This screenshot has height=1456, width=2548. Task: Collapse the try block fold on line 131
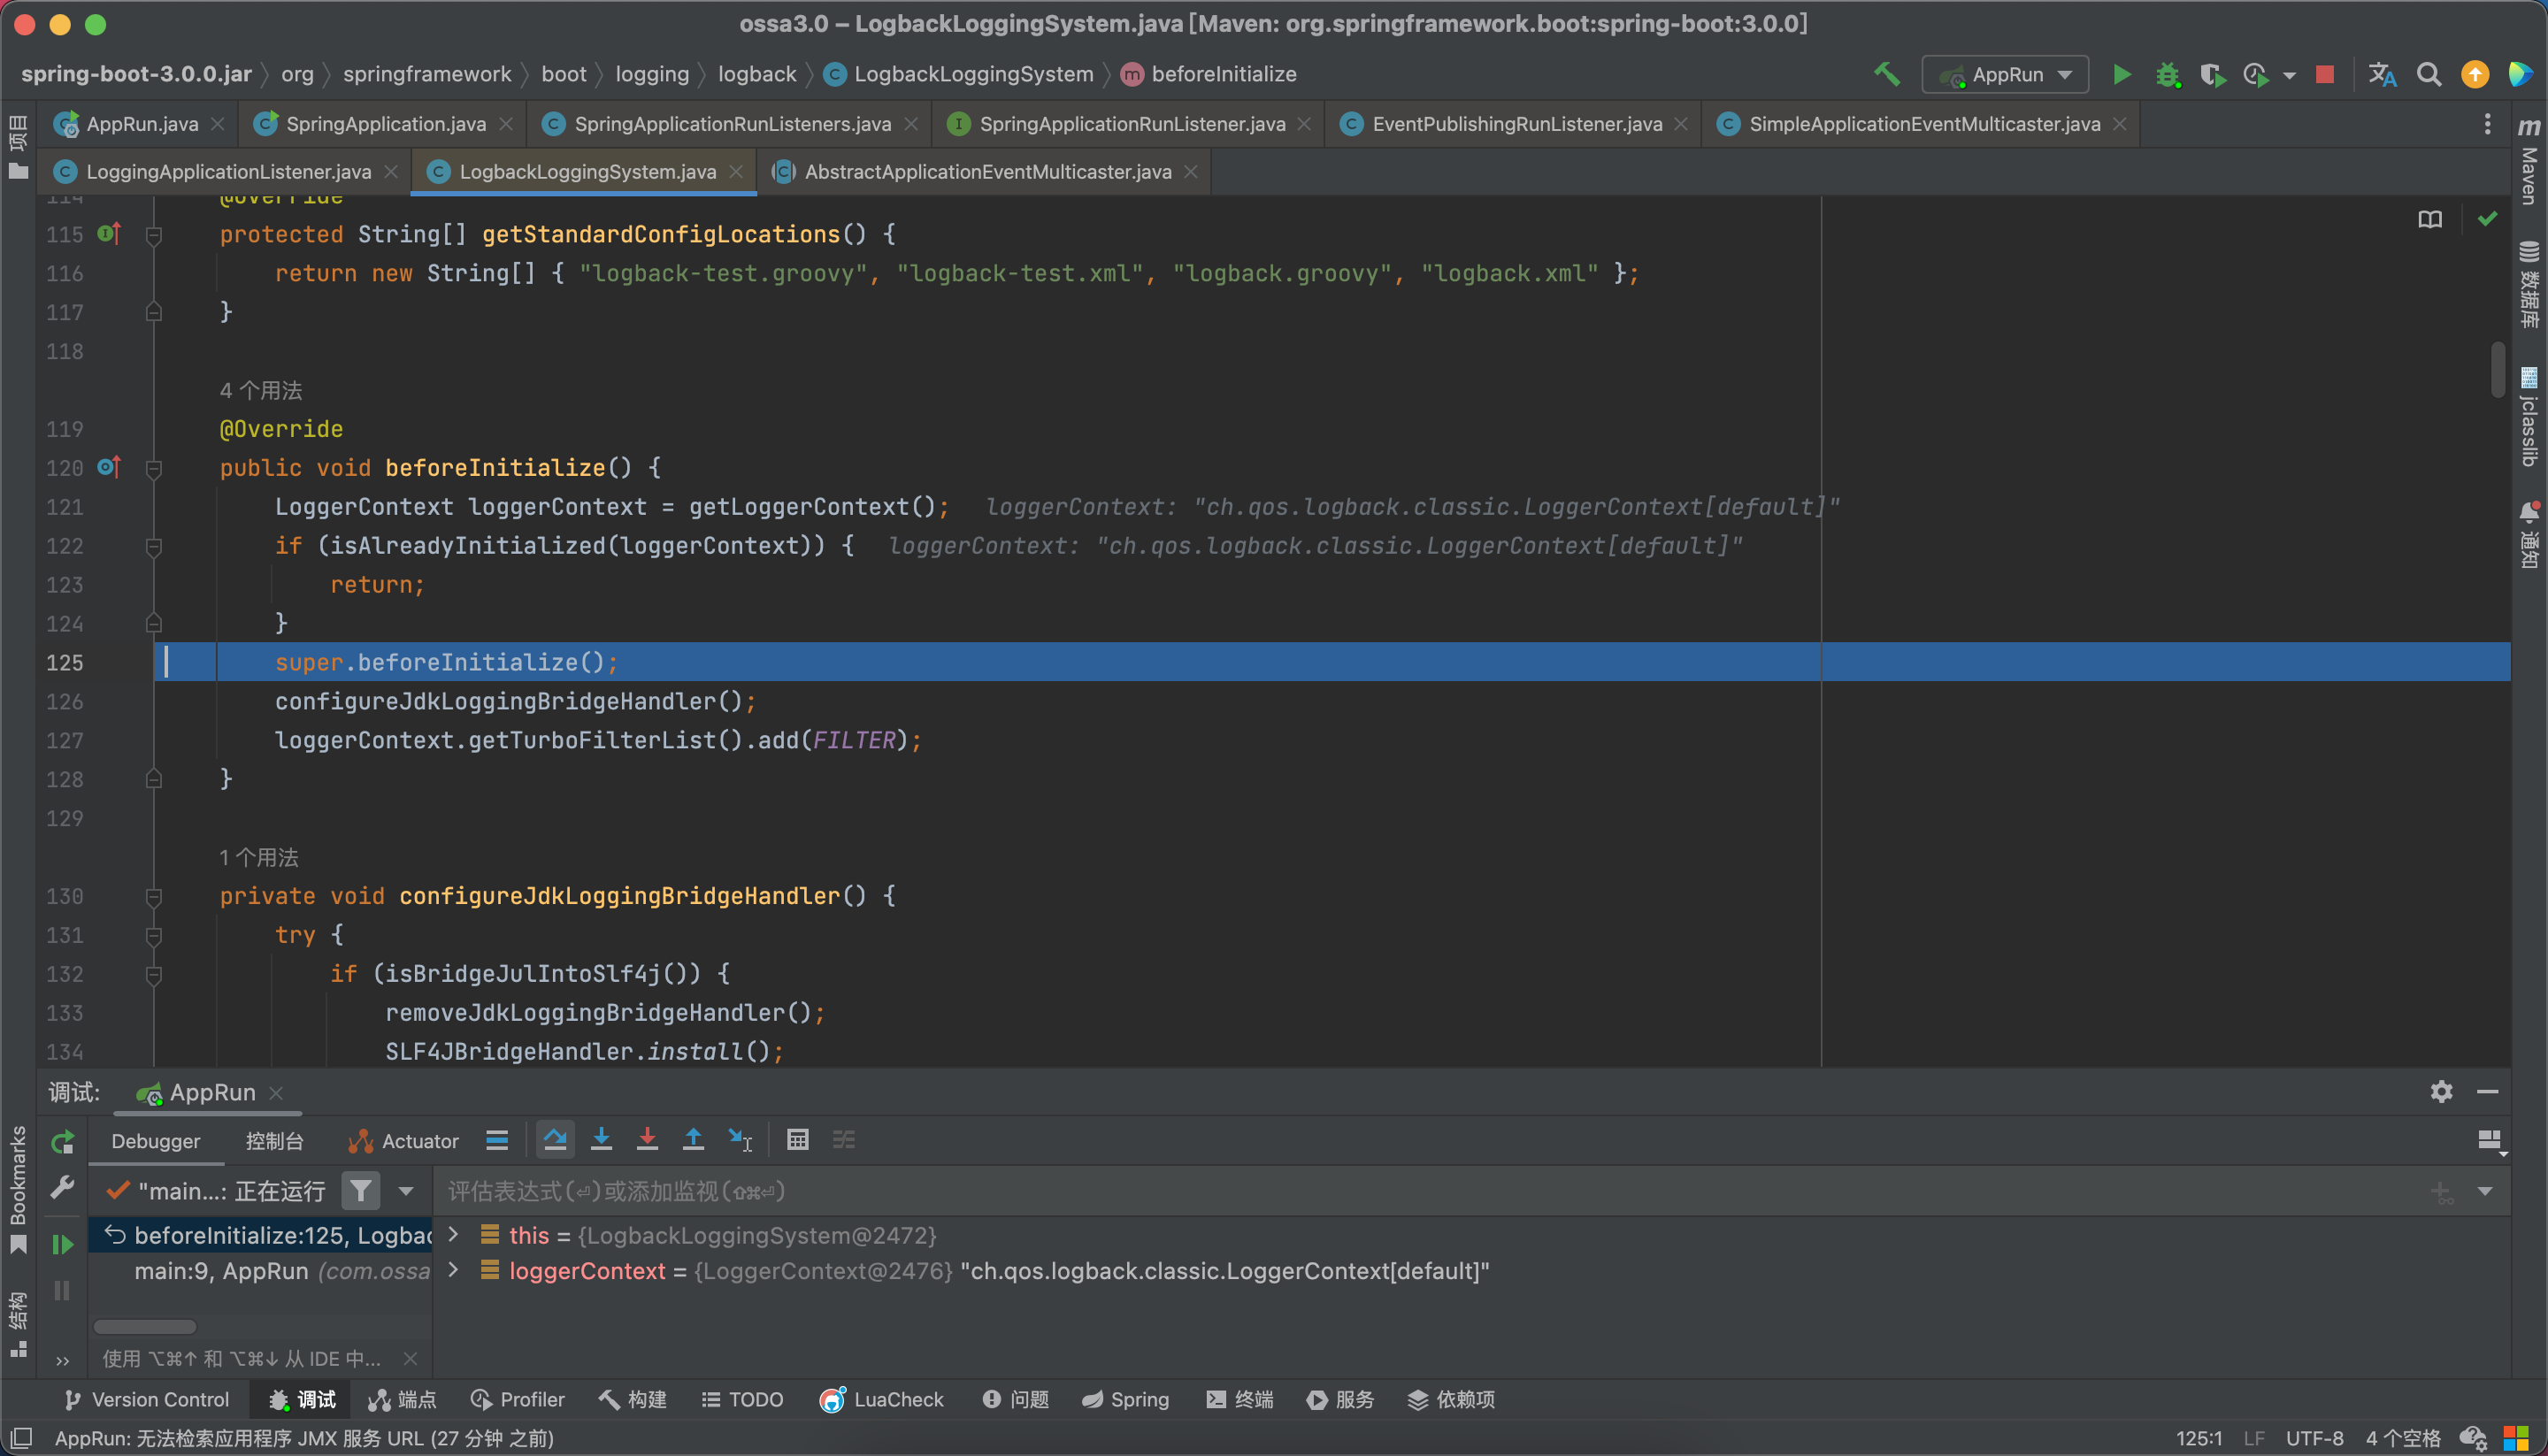point(154,935)
